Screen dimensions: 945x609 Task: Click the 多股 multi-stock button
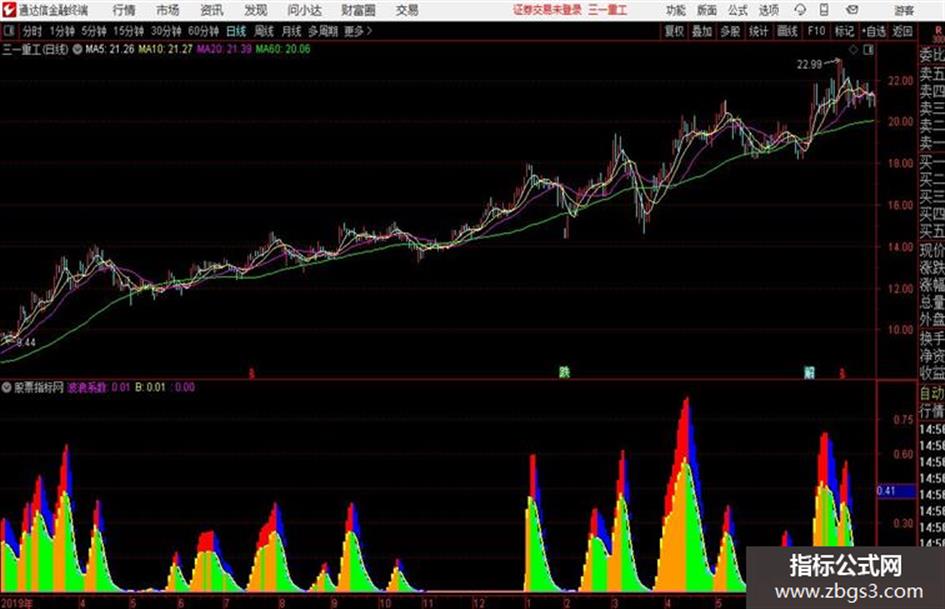[730, 31]
